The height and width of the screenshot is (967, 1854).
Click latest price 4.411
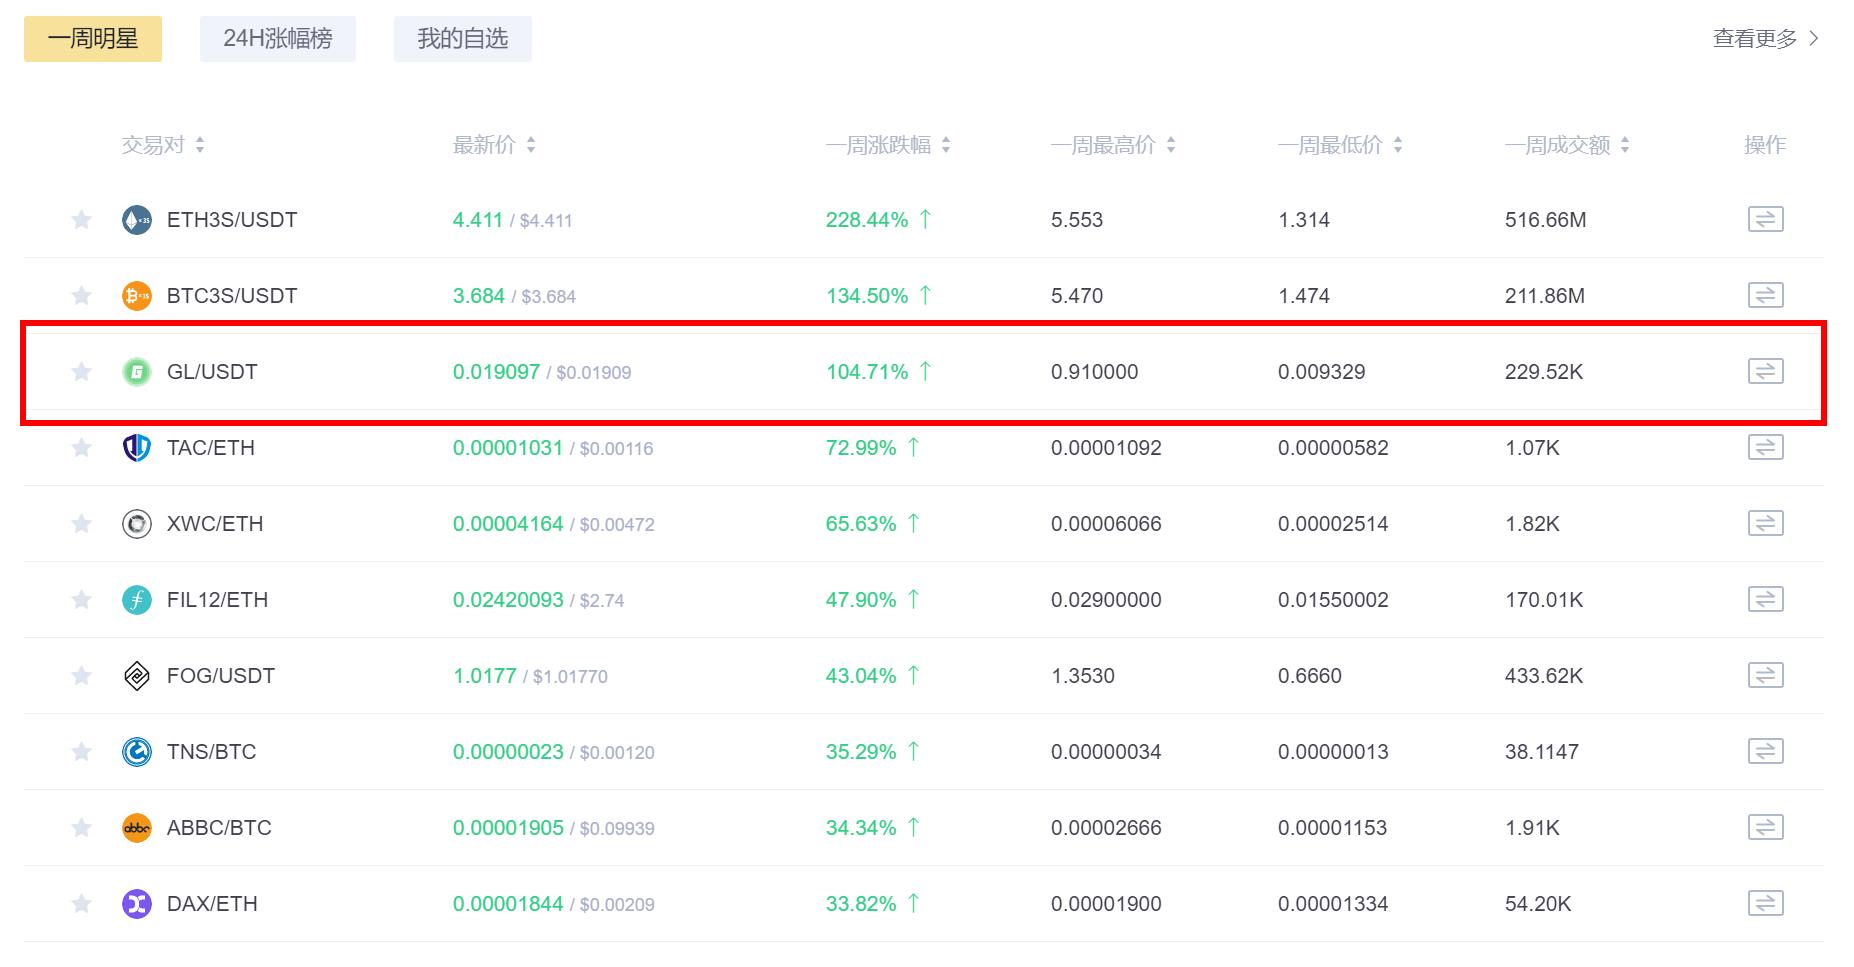click(478, 220)
